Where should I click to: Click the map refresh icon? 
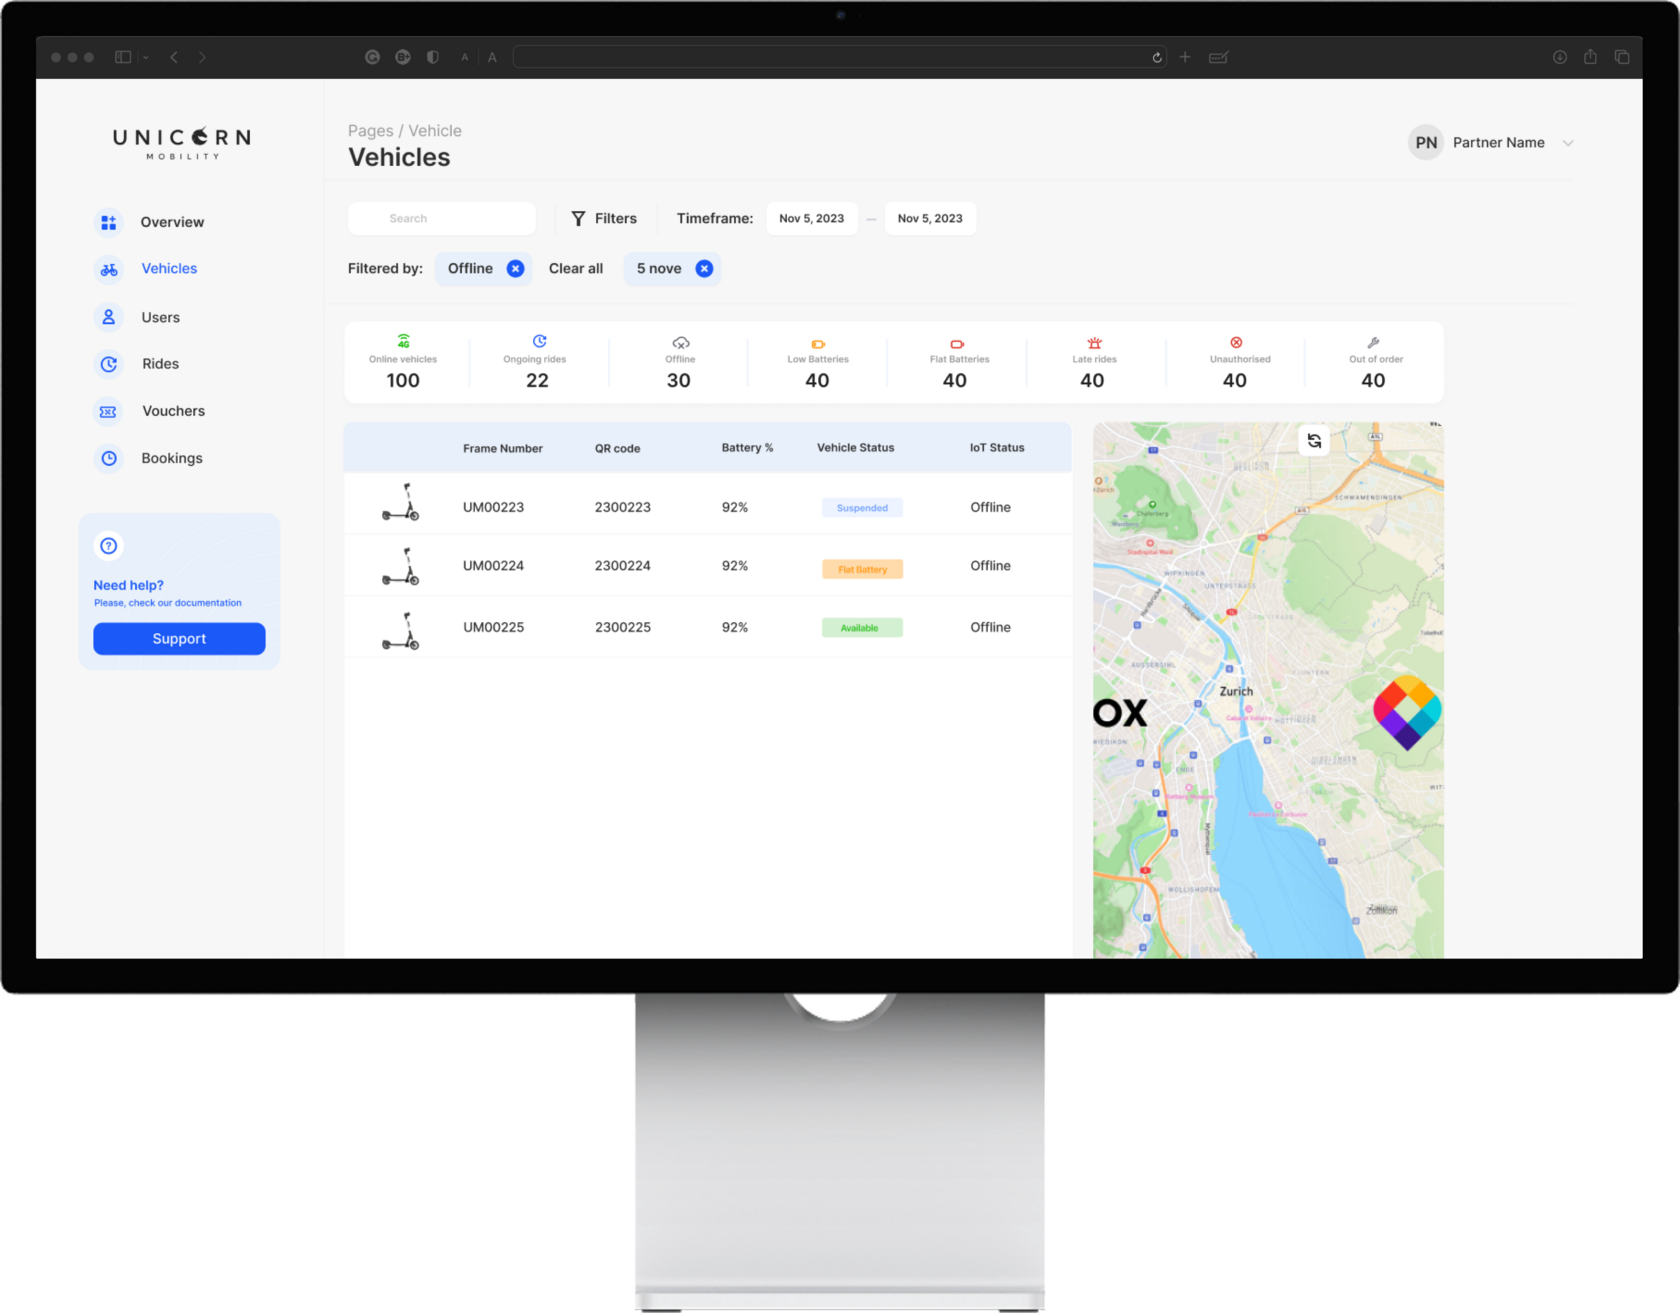coord(1314,441)
